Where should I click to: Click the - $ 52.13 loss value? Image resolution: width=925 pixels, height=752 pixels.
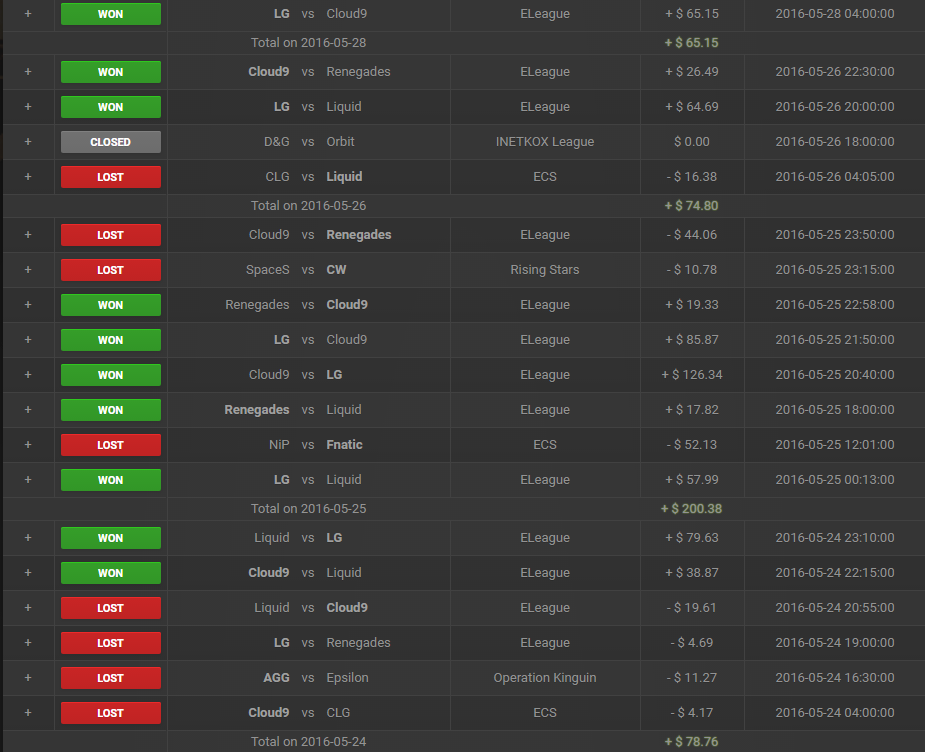[x=692, y=445]
